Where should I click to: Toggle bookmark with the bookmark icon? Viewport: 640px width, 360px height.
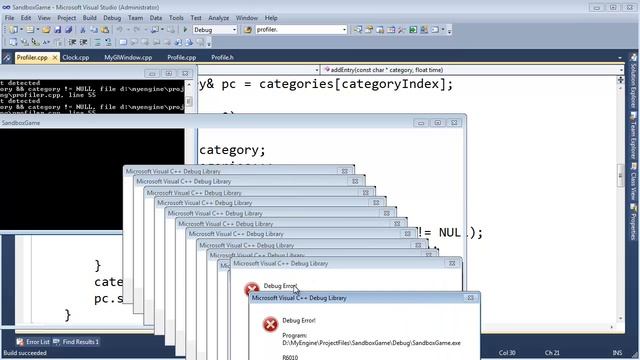(123, 42)
